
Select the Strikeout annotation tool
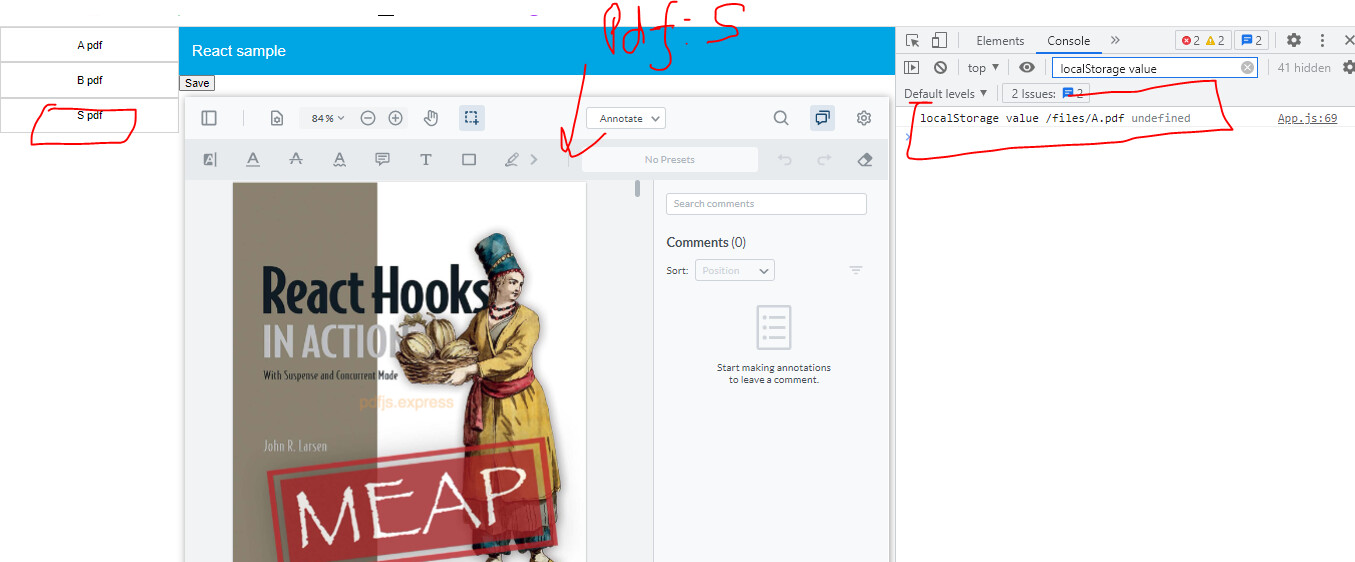(296, 159)
